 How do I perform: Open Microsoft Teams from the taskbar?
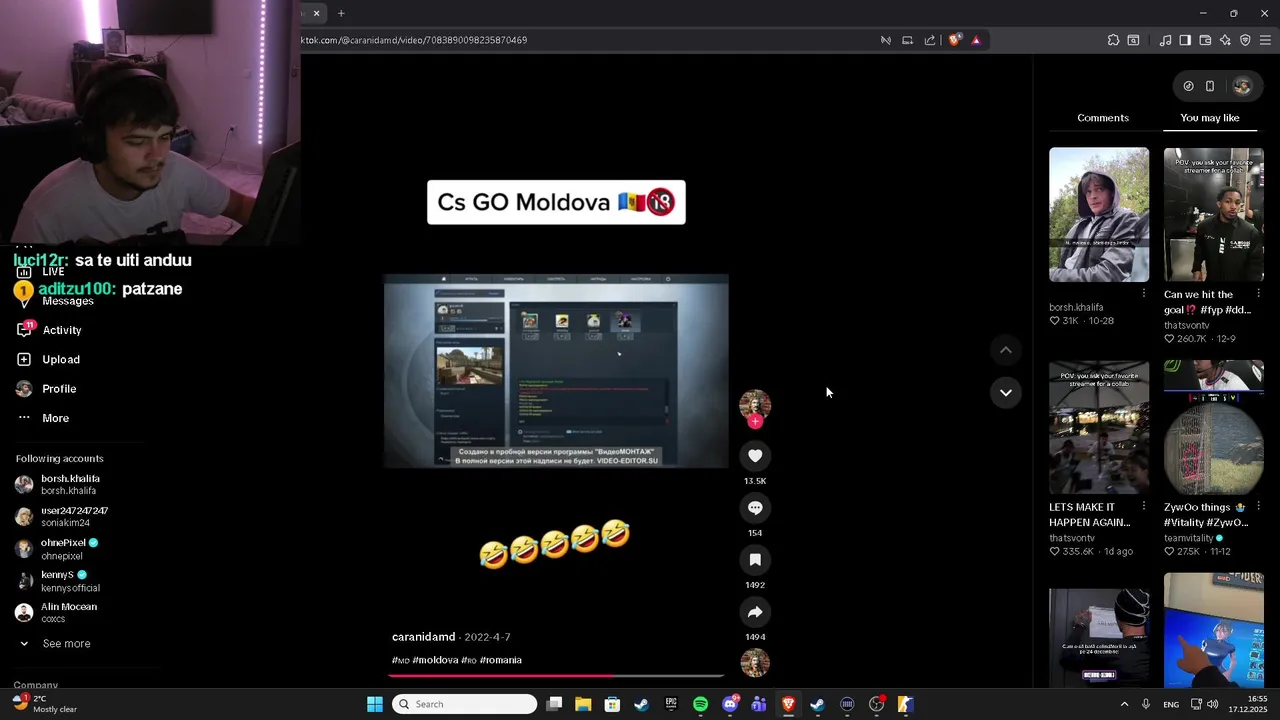[x=759, y=704]
